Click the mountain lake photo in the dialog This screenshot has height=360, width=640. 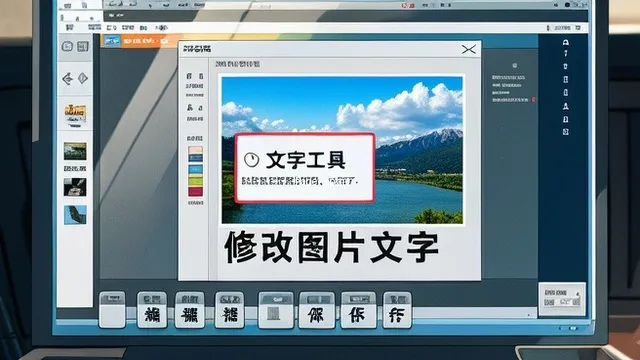tap(342, 149)
